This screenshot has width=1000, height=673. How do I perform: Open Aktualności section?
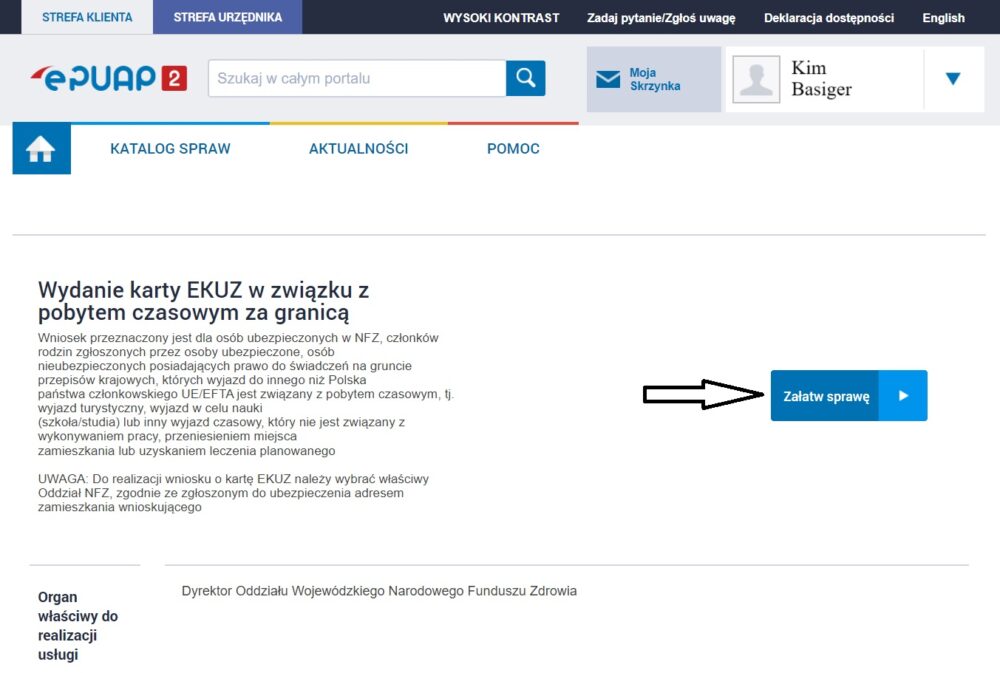coord(358,149)
